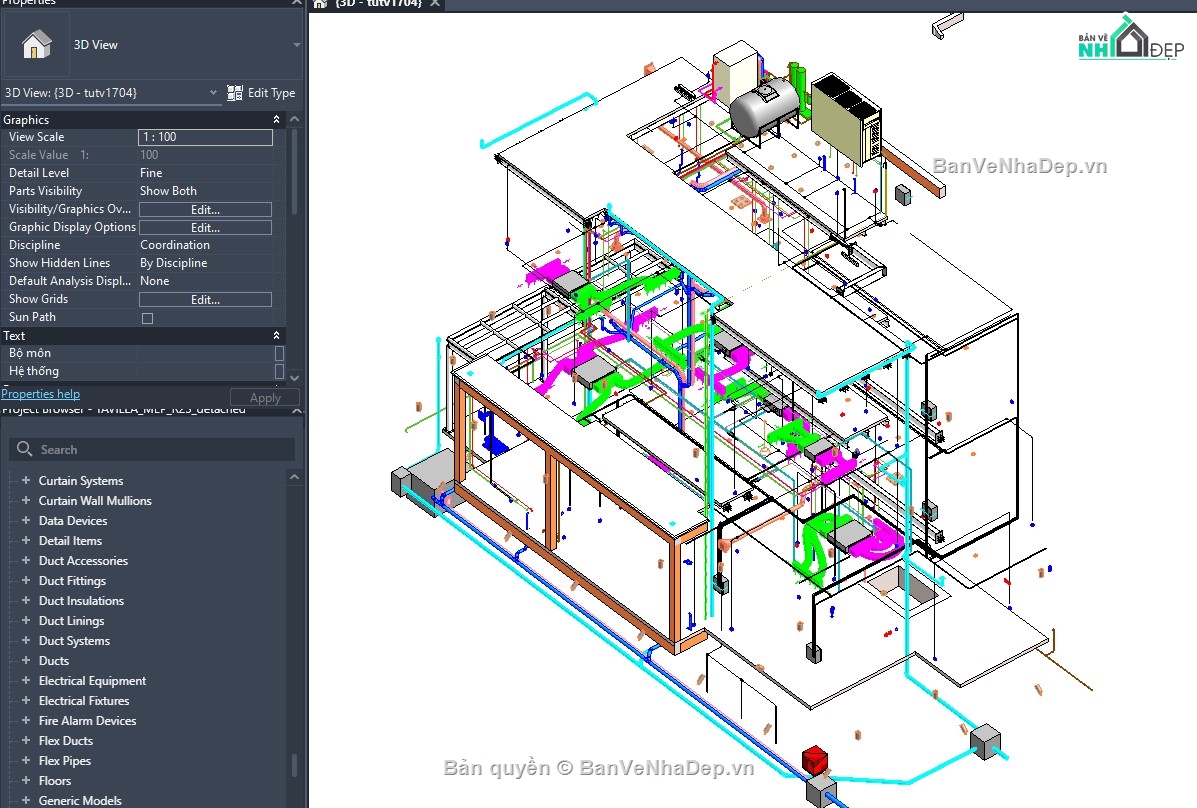Toggle the Sun Path checkbox
Image resolution: width=1197 pixels, height=808 pixels.
[x=147, y=318]
